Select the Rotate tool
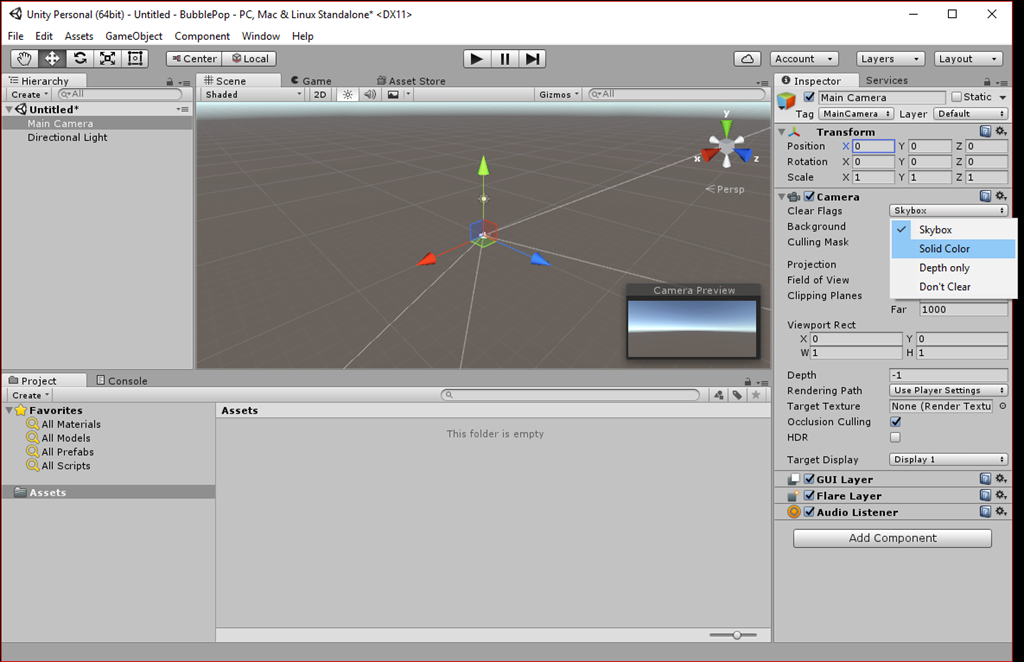This screenshot has height=662, width=1024. click(x=80, y=59)
